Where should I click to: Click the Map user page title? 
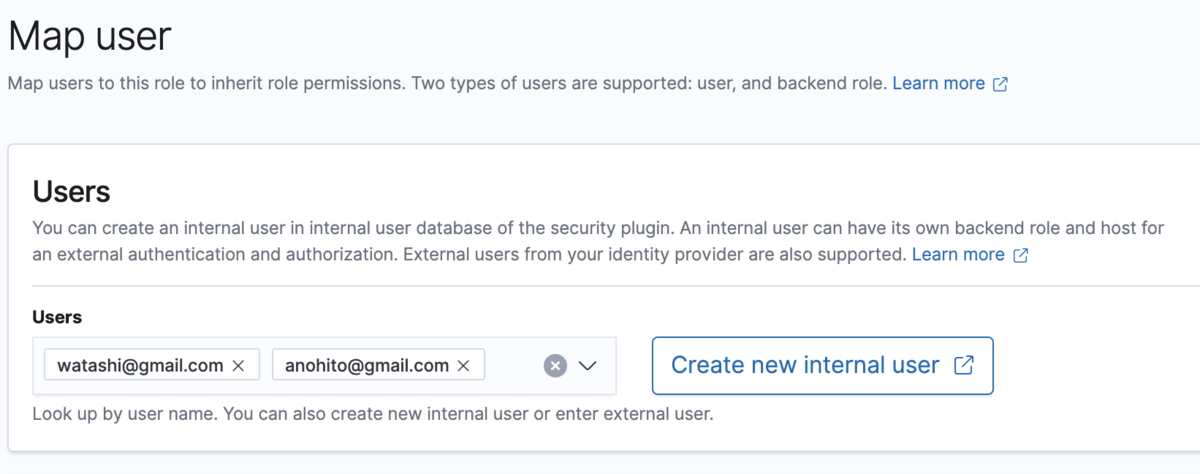click(x=90, y=37)
